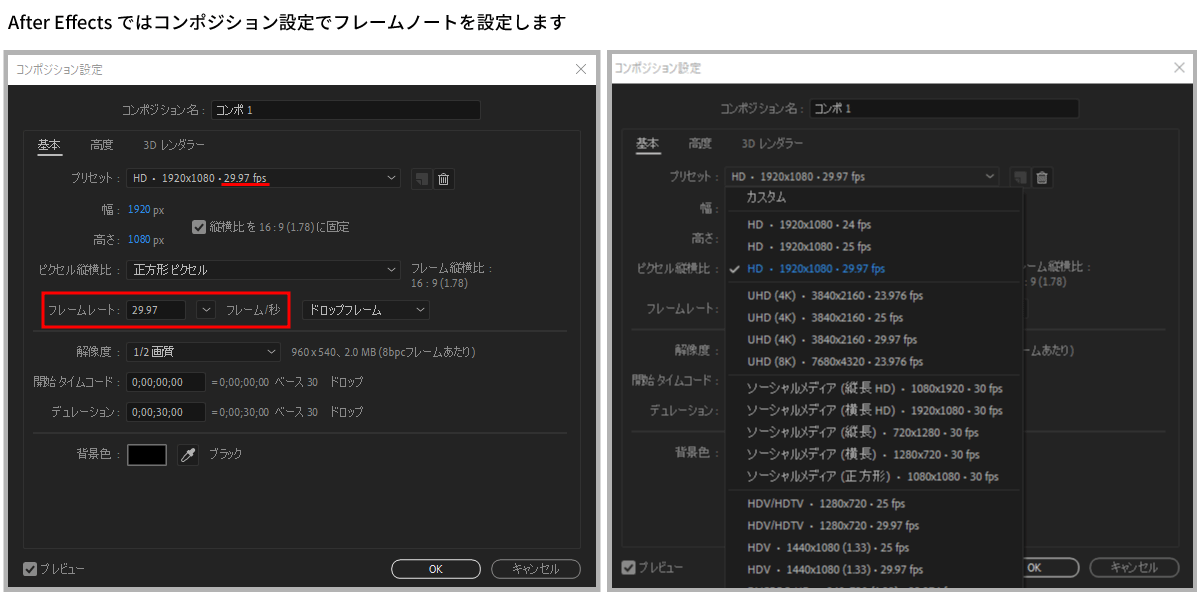Viewport: 1200px width, 600px height.
Task: Switch to 基本 tab in left dialog
Action: [49, 146]
